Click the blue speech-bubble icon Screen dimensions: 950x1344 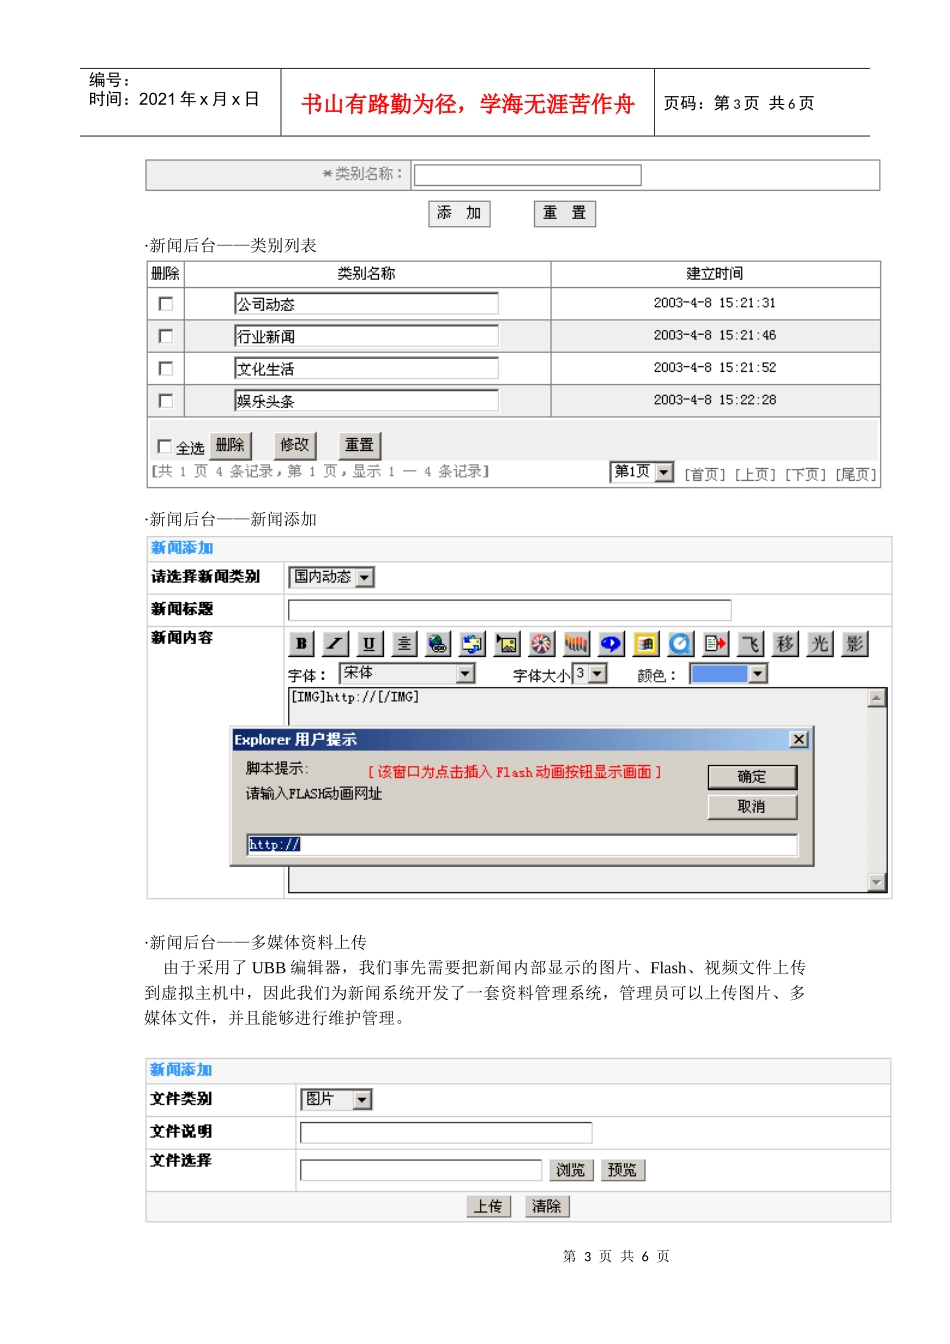[x=611, y=644]
